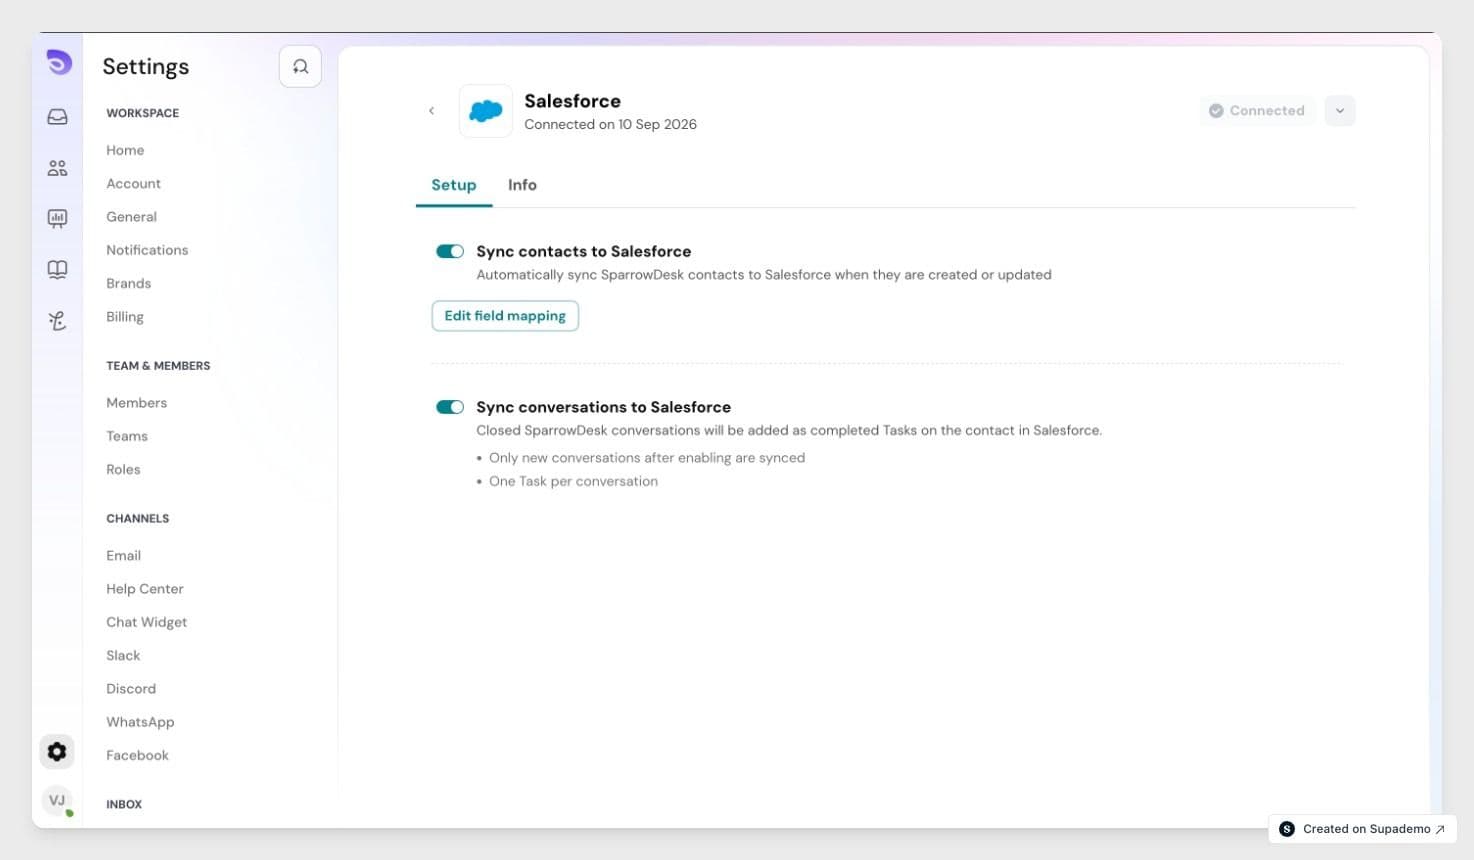
Task: Switch to the Info tab
Action: point(522,185)
